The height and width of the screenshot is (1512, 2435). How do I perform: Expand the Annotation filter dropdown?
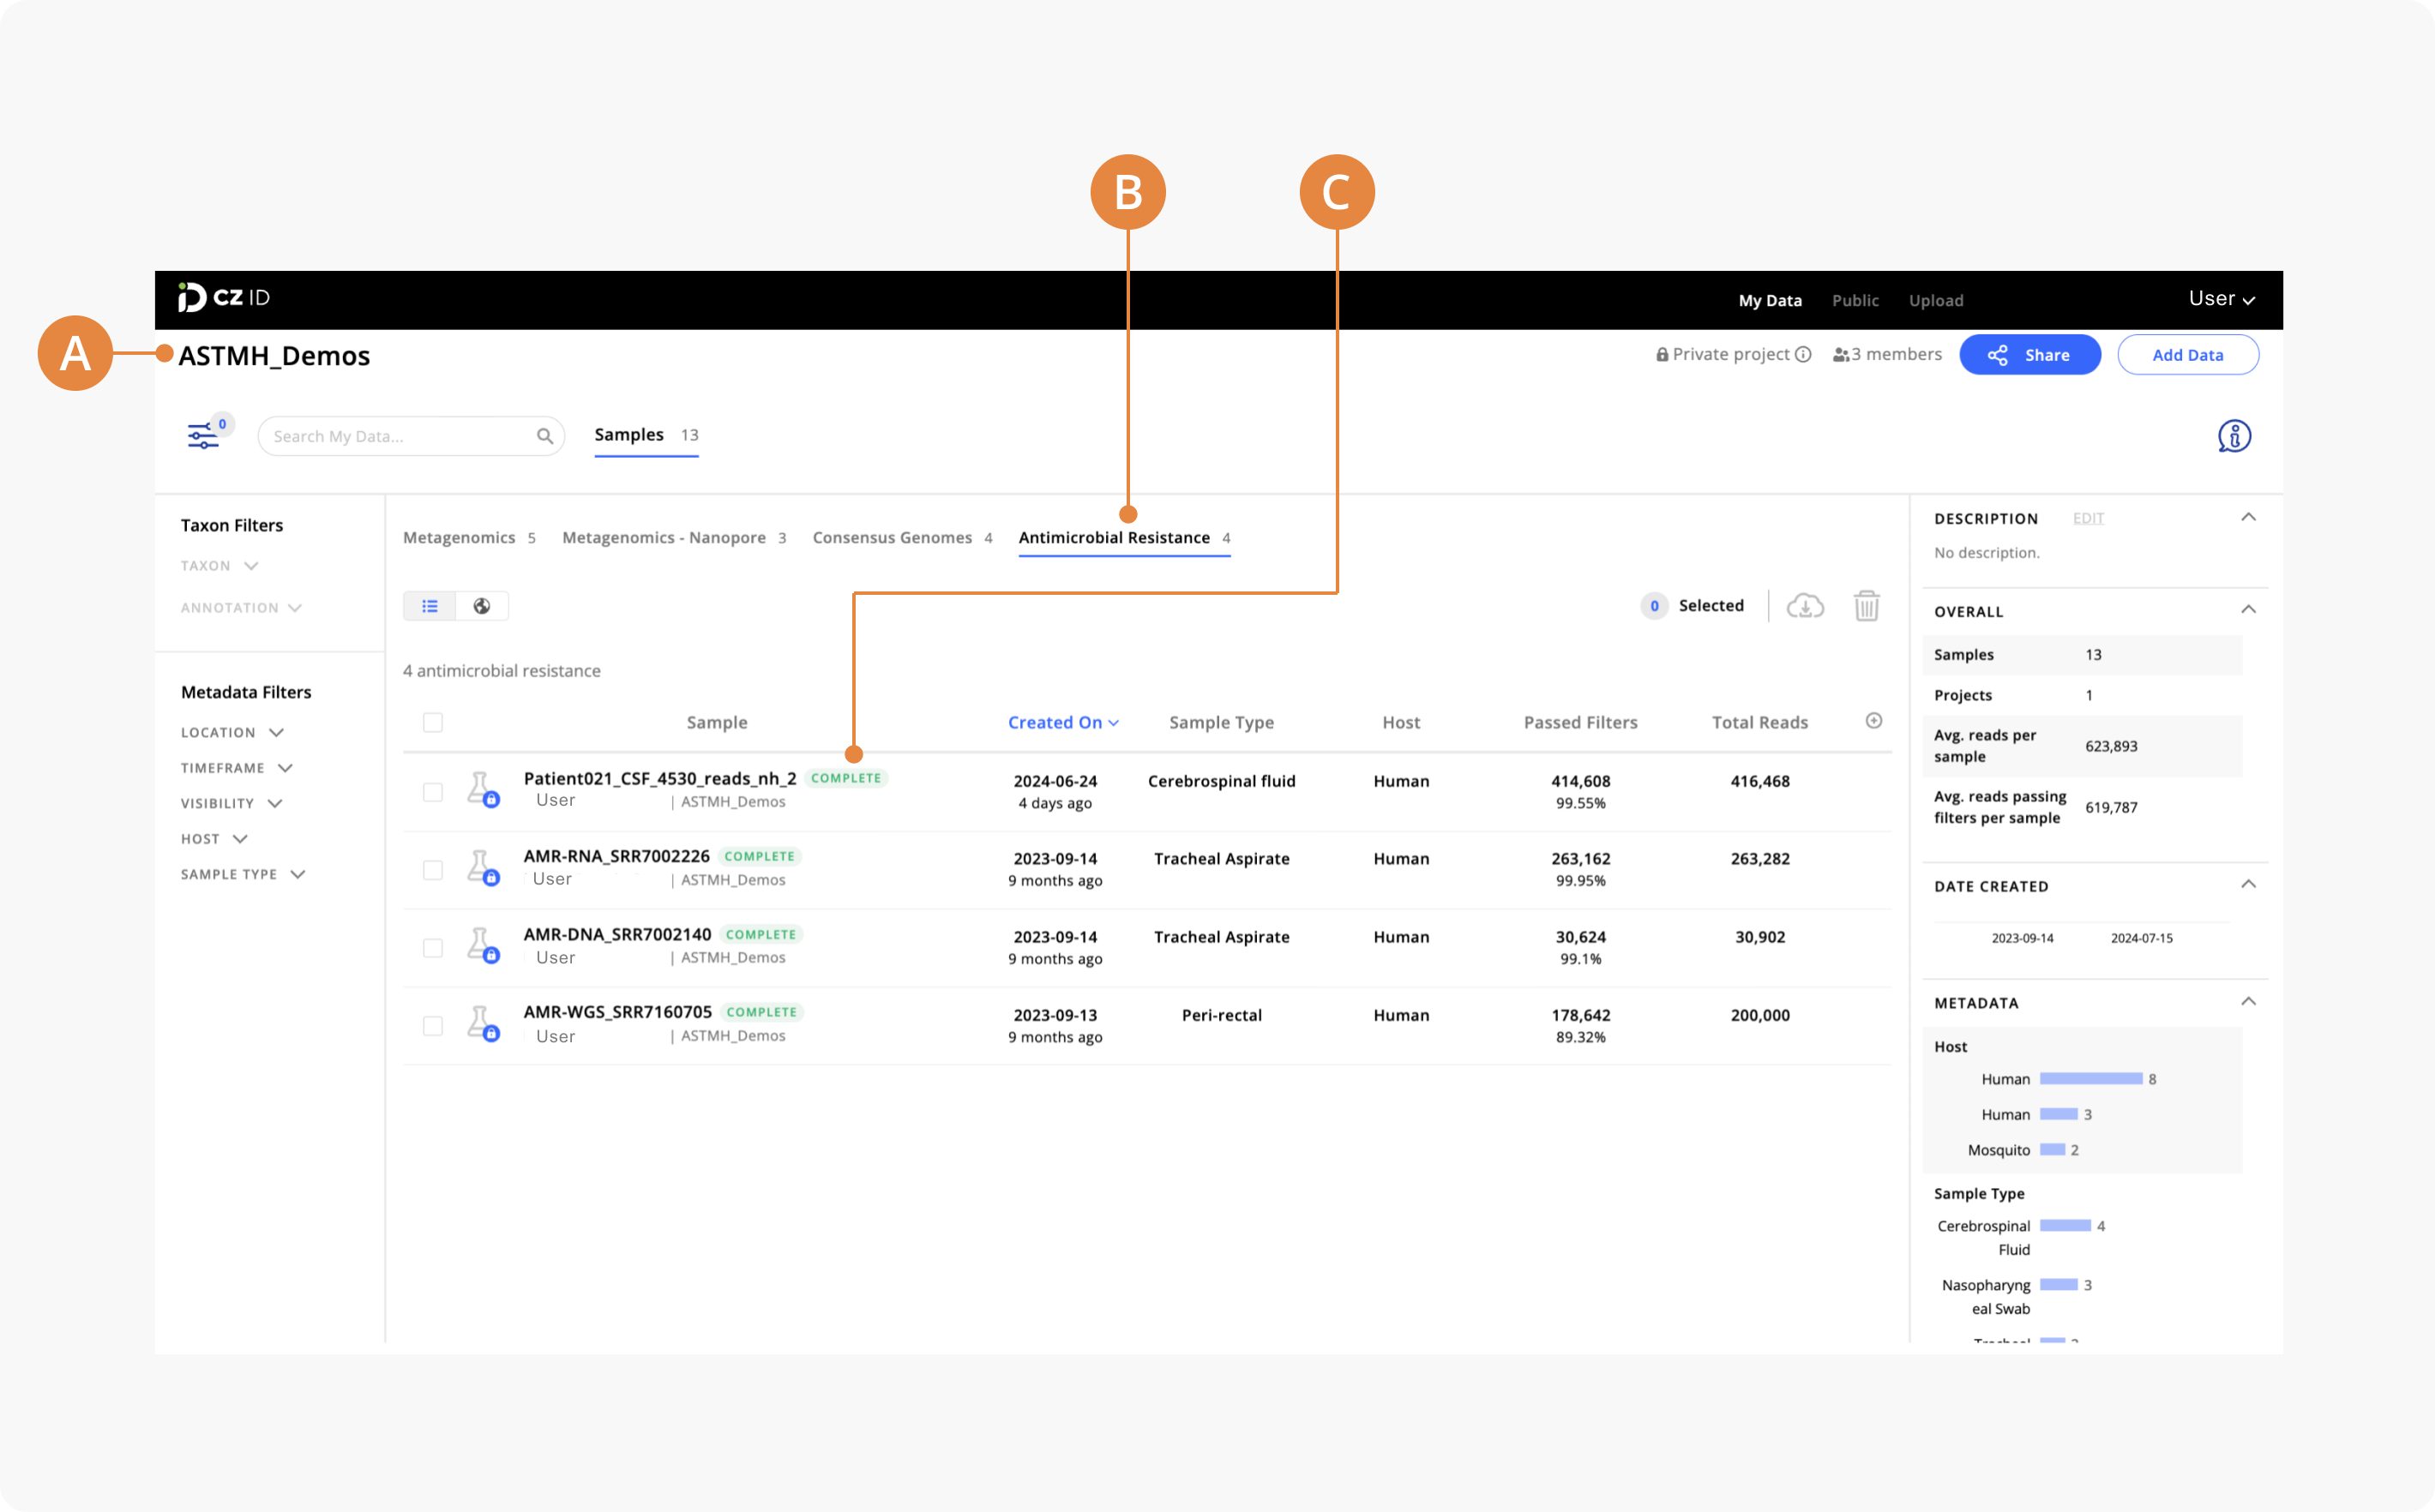pyautogui.click(x=241, y=608)
